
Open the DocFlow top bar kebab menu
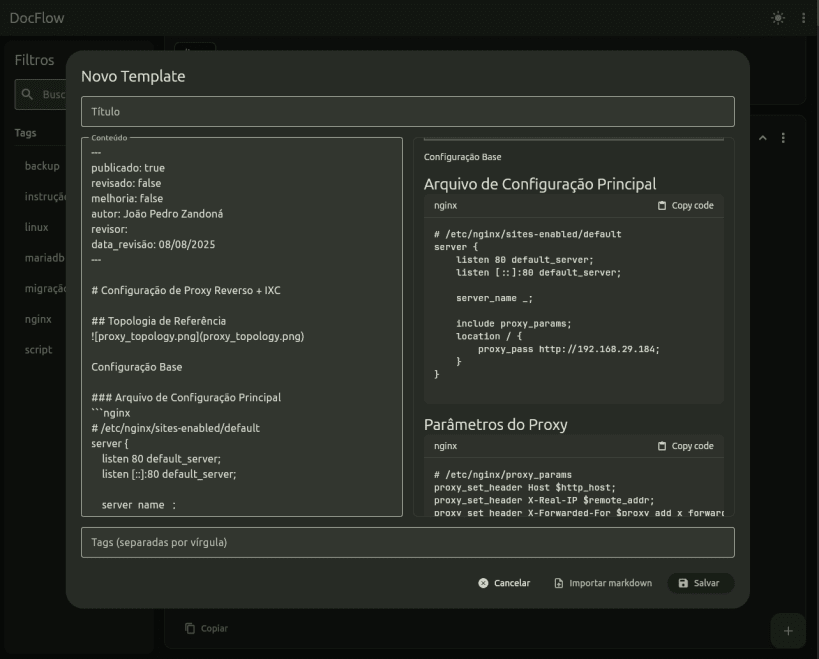coord(803,18)
